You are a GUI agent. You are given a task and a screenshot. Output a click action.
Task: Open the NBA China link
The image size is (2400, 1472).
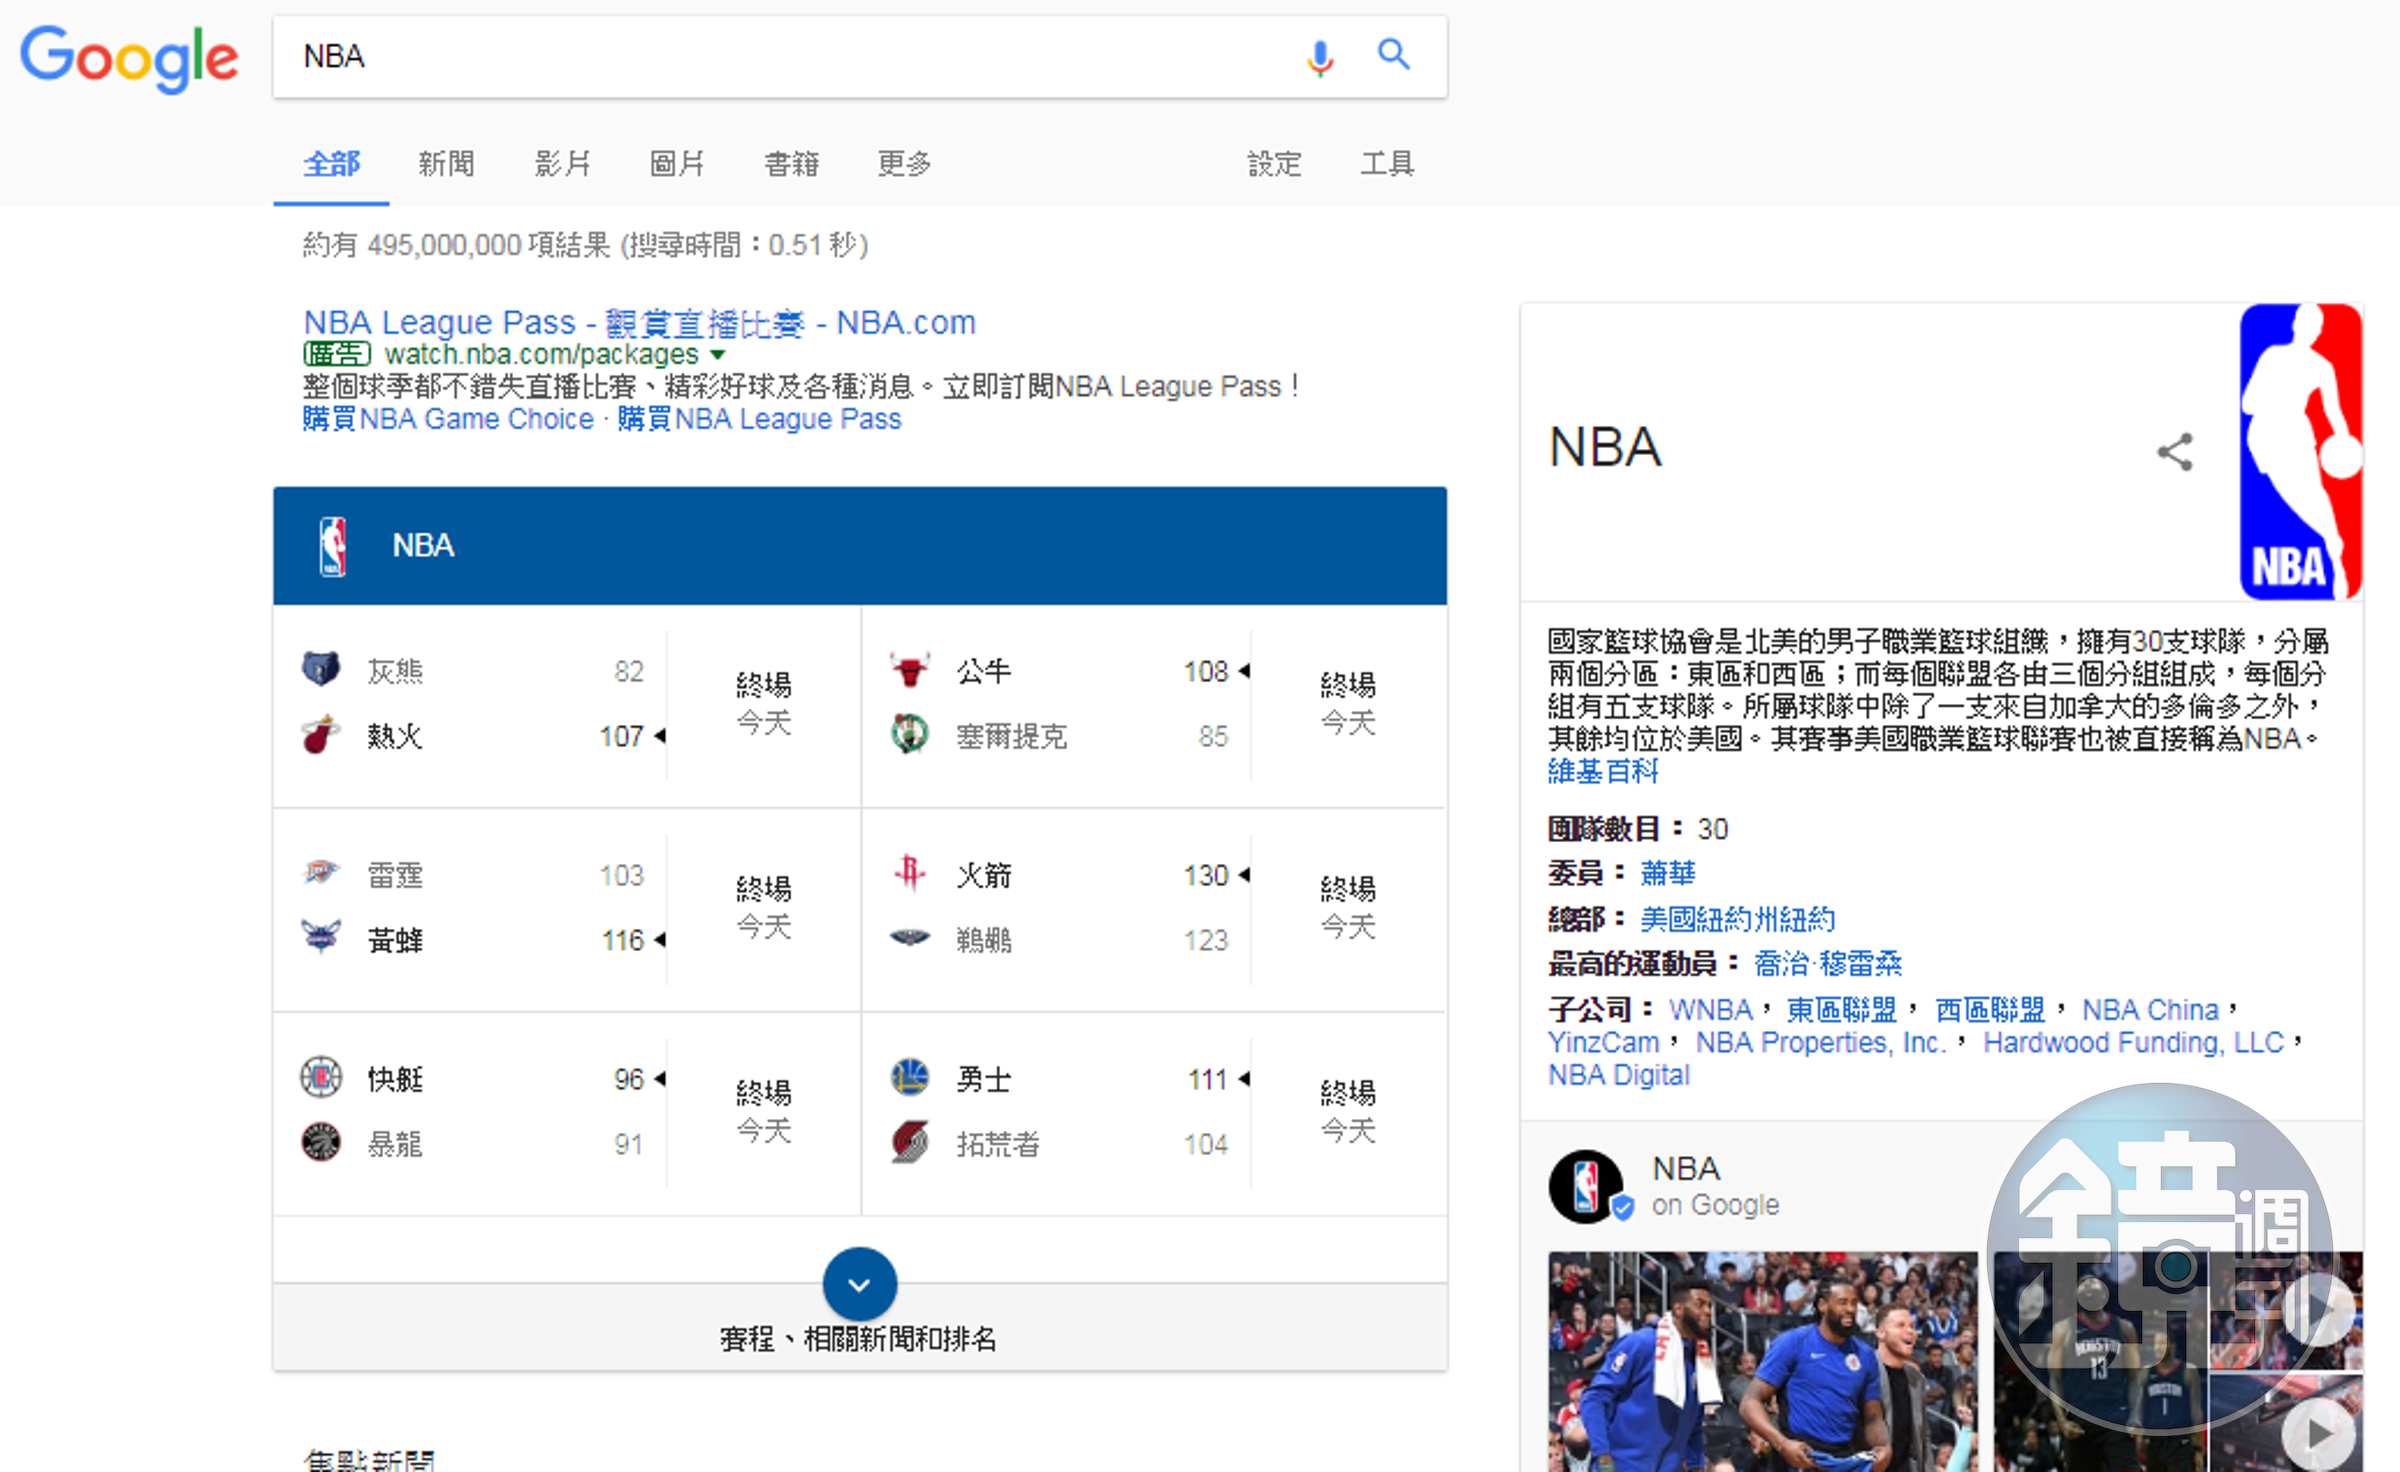(2151, 1010)
